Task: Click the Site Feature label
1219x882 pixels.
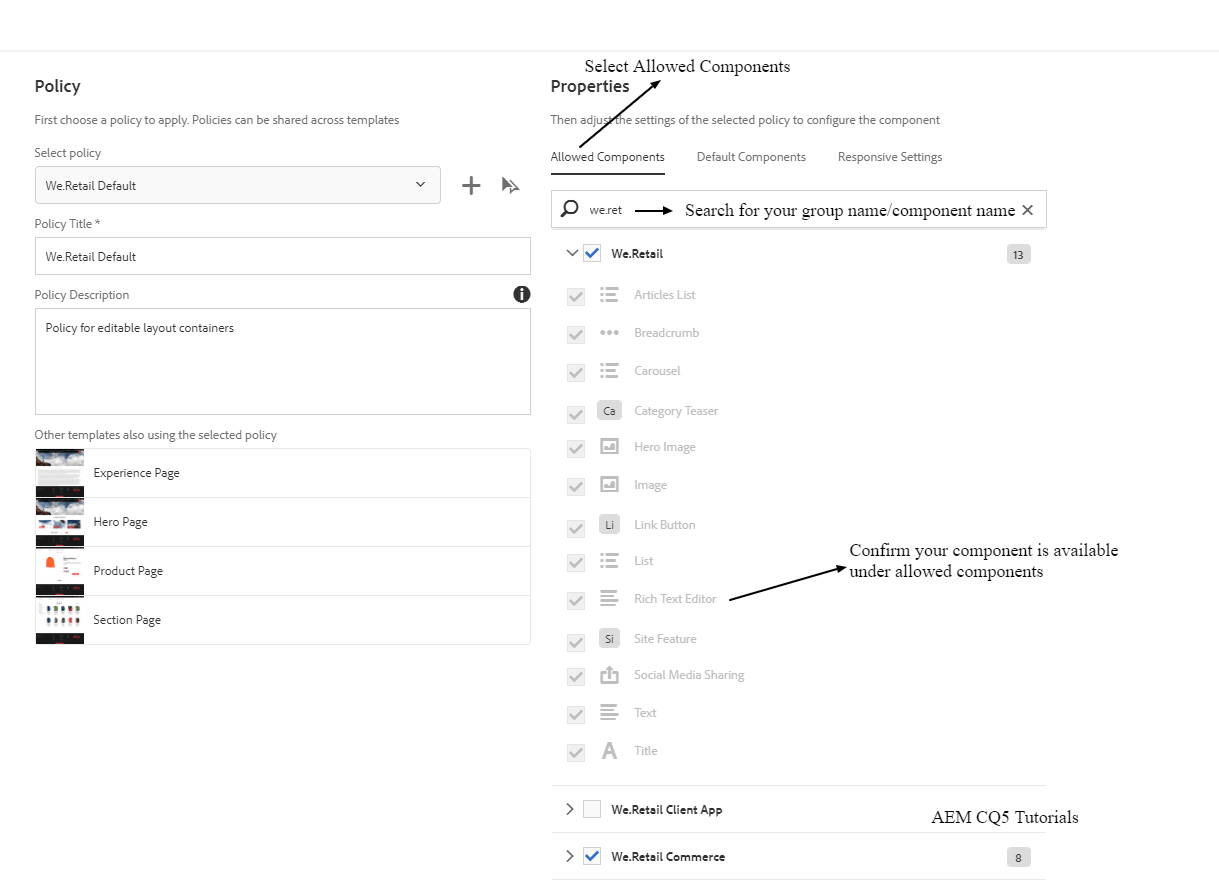Action: tap(665, 639)
